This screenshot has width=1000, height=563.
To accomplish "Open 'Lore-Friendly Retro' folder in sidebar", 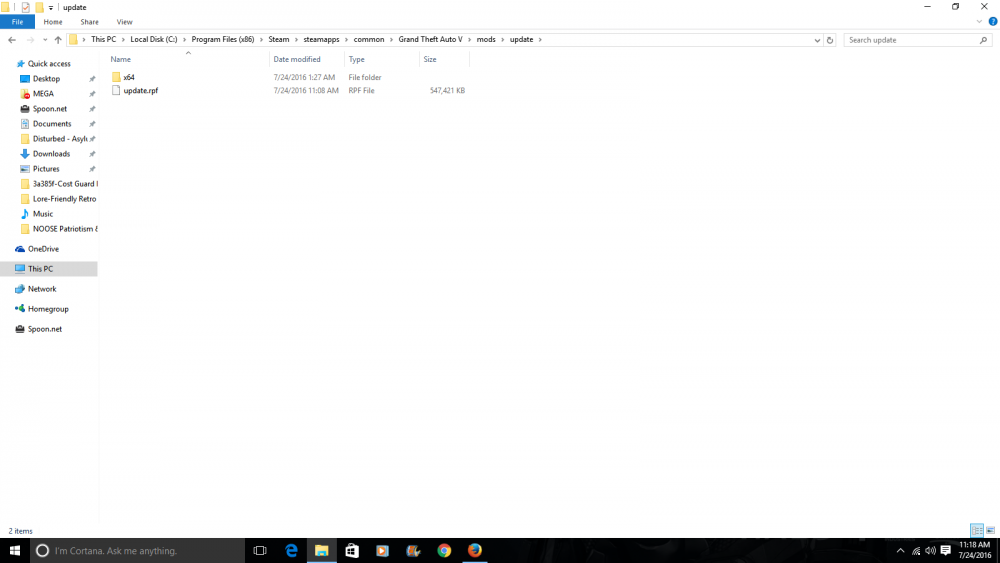I will click(64, 199).
